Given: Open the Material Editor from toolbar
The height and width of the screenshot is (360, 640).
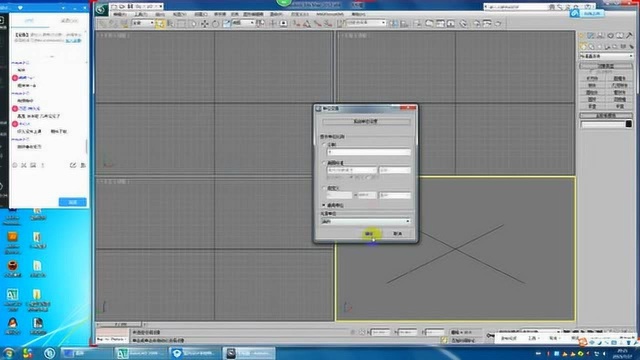Looking at the screenshot, I should click(464, 24).
